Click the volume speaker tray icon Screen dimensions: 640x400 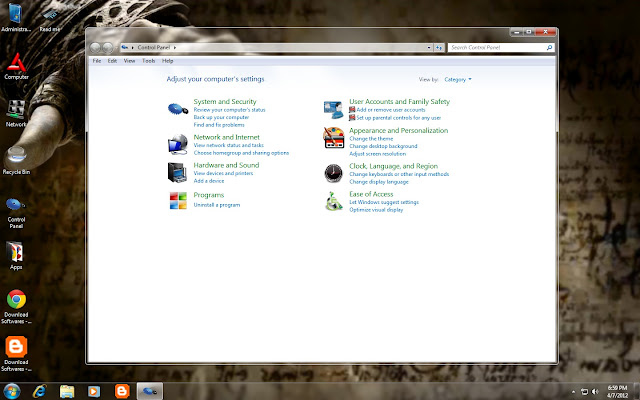595,392
